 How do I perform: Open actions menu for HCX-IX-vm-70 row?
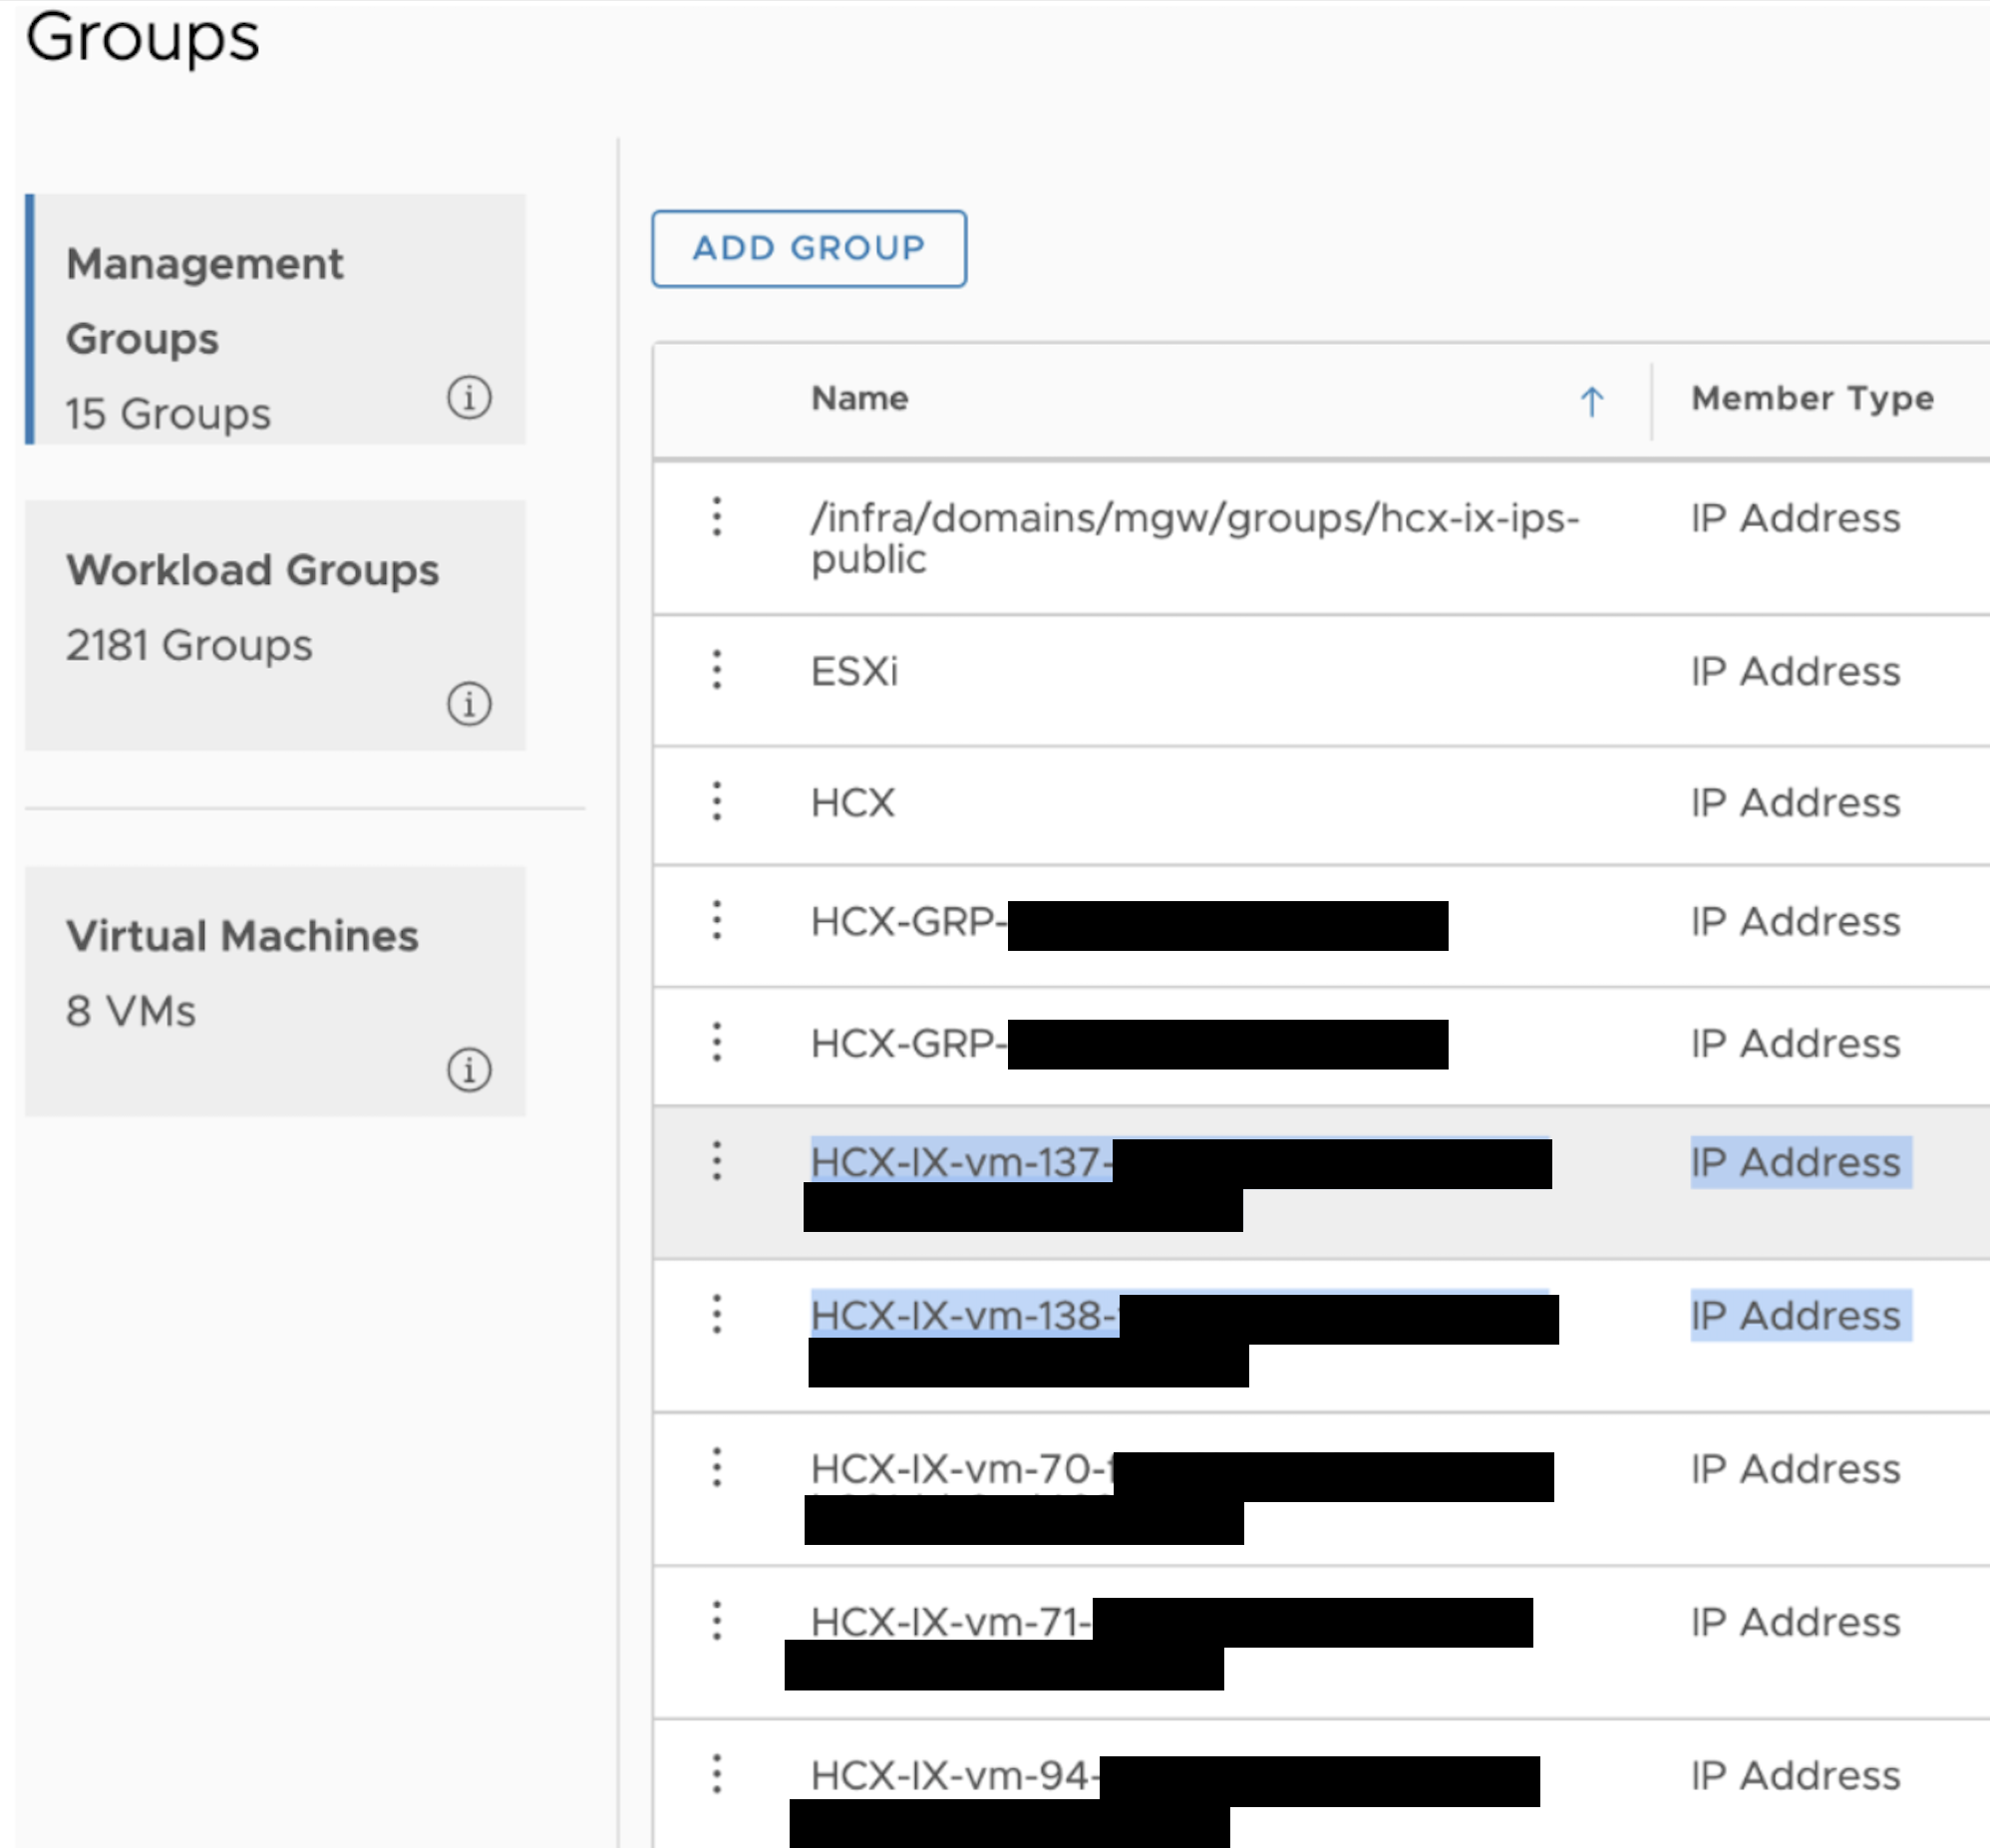[x=716, y=1468]
